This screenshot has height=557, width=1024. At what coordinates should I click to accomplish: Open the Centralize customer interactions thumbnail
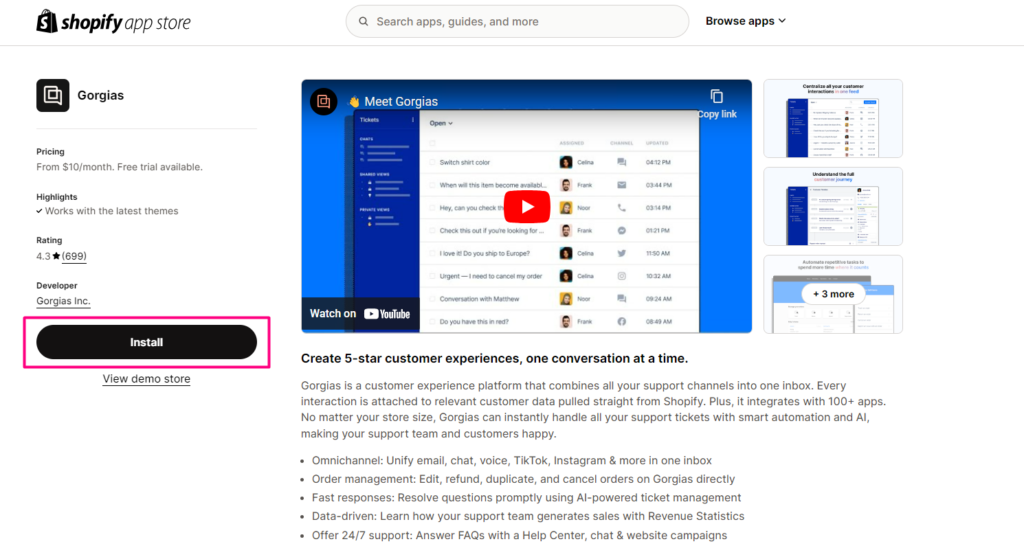833,118
